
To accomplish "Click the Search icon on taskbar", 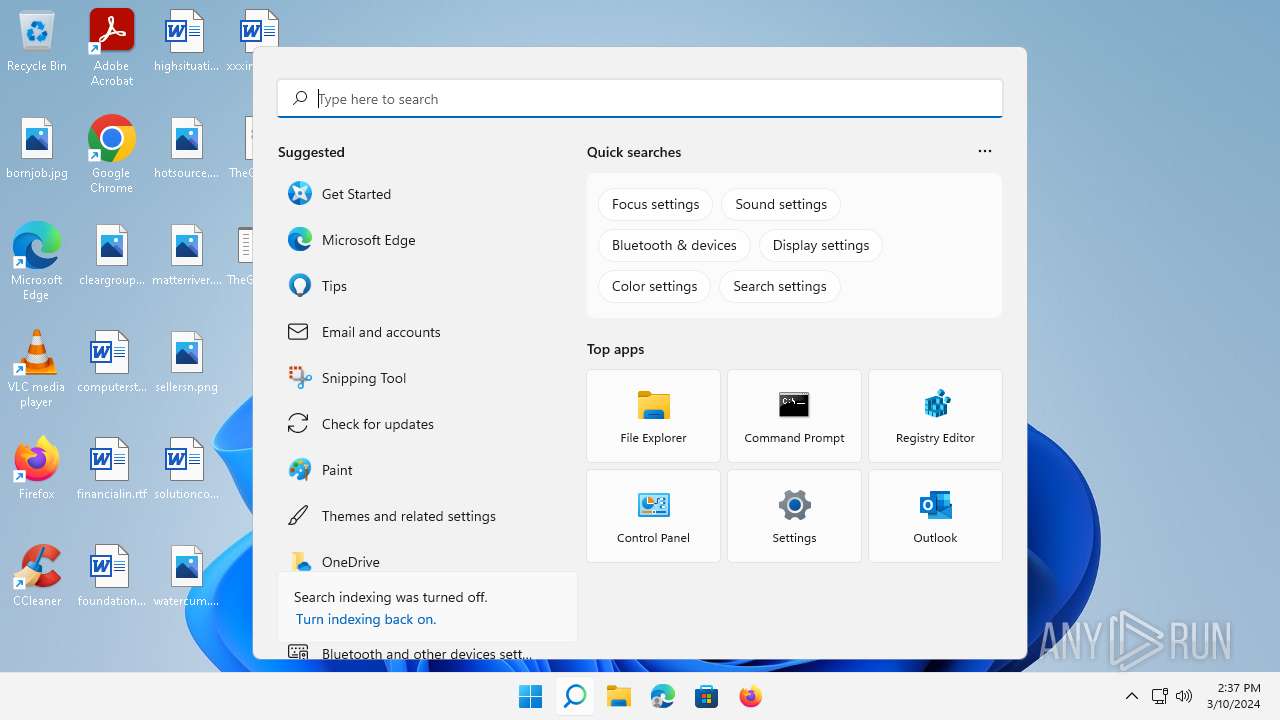I will coord(574,696).
